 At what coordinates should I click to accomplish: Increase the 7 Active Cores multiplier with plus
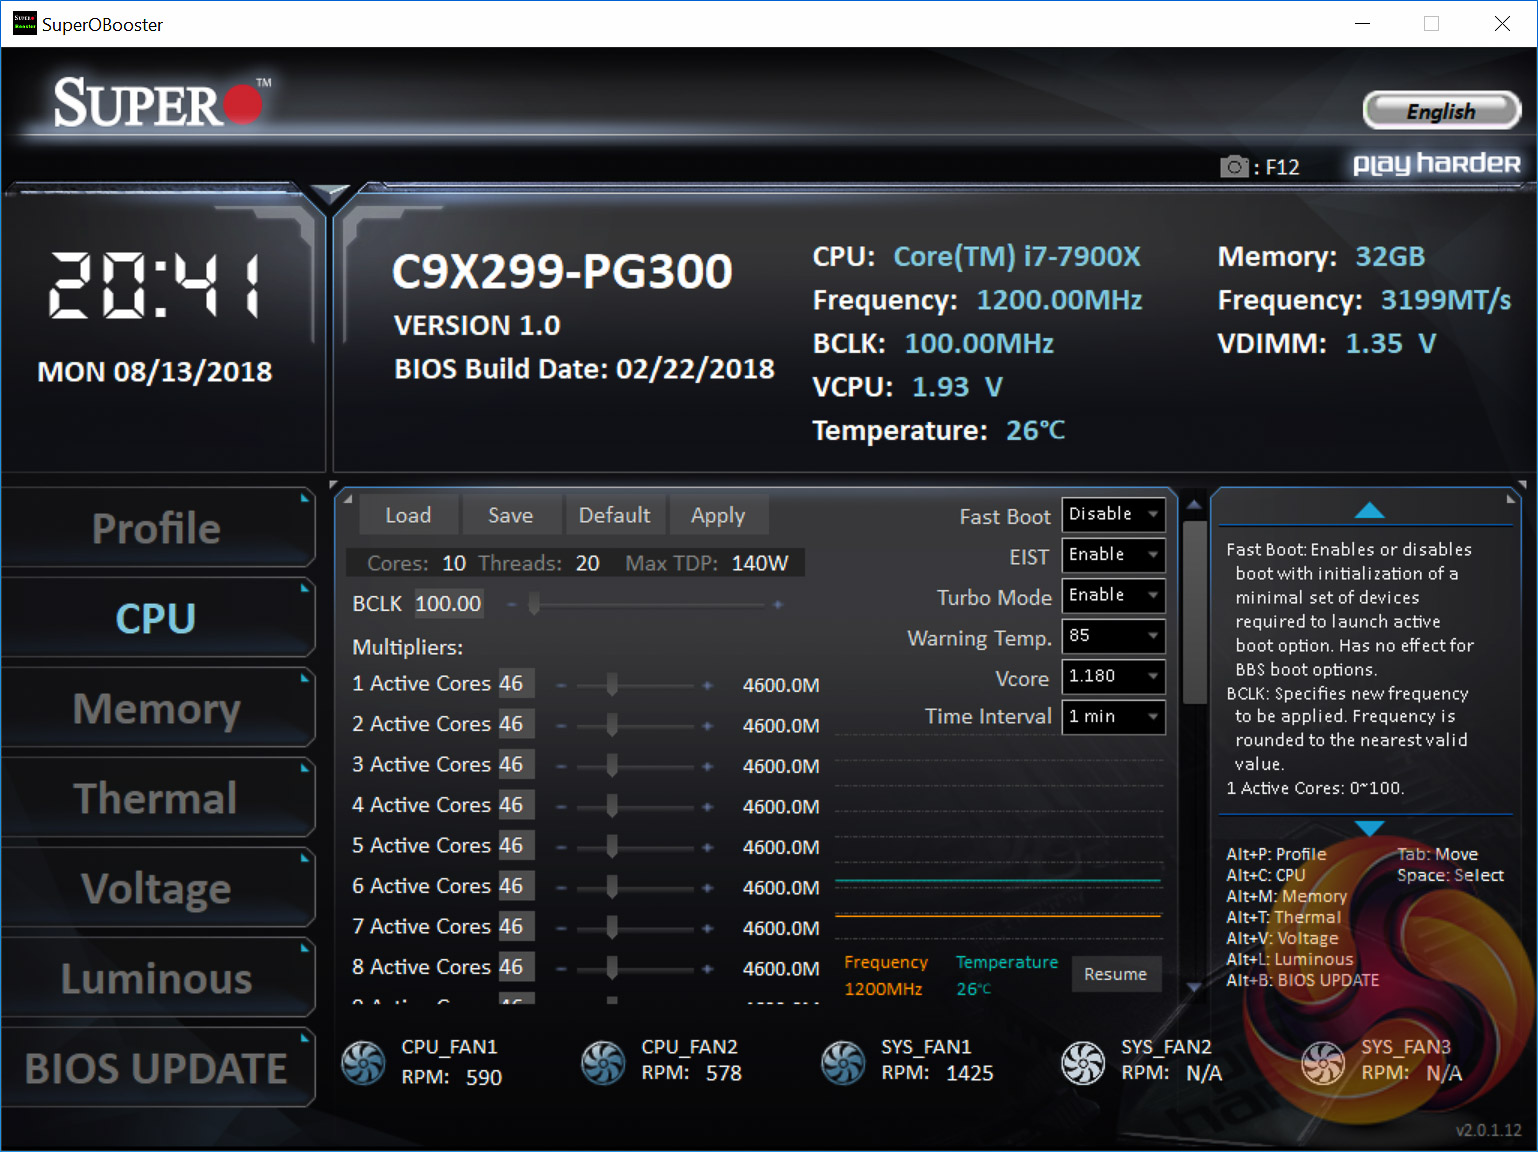point(707,928)
